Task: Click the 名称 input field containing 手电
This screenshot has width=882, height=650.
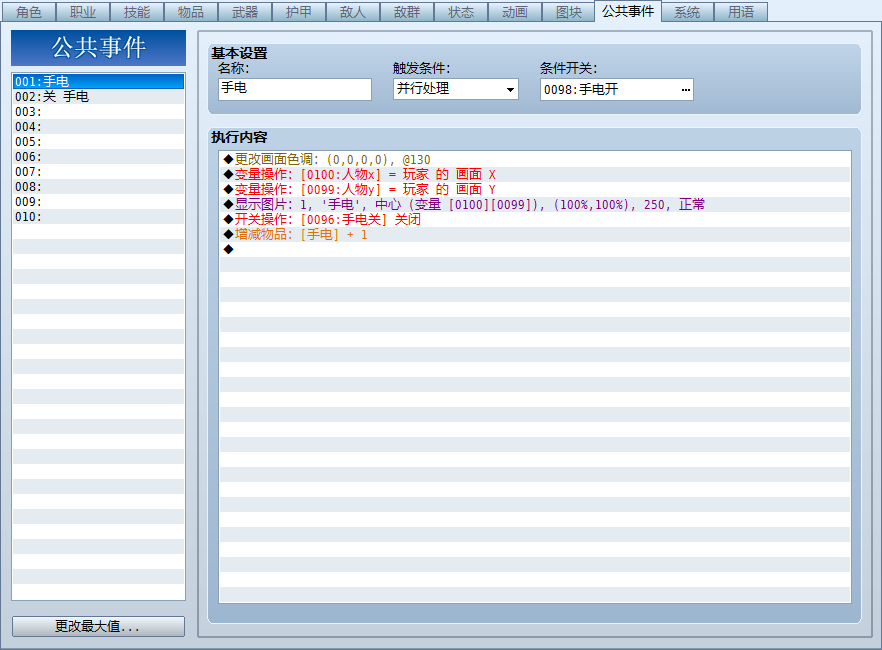Action: pyautogui.click(x=295, y=89)
